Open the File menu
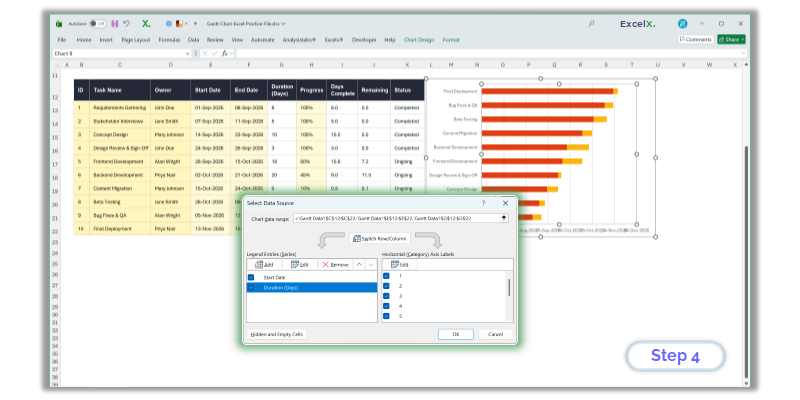This screenshot has width=800, height=400. [62, 39]
